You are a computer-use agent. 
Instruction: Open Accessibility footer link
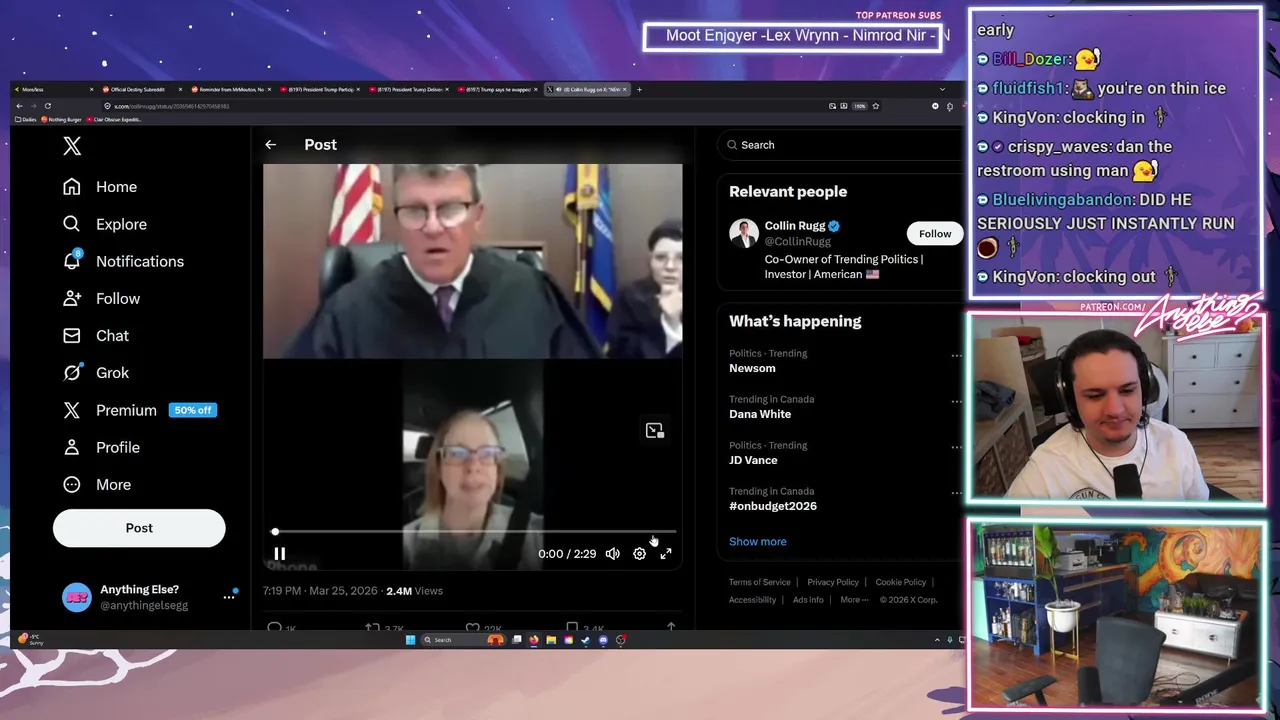point(752,600)
